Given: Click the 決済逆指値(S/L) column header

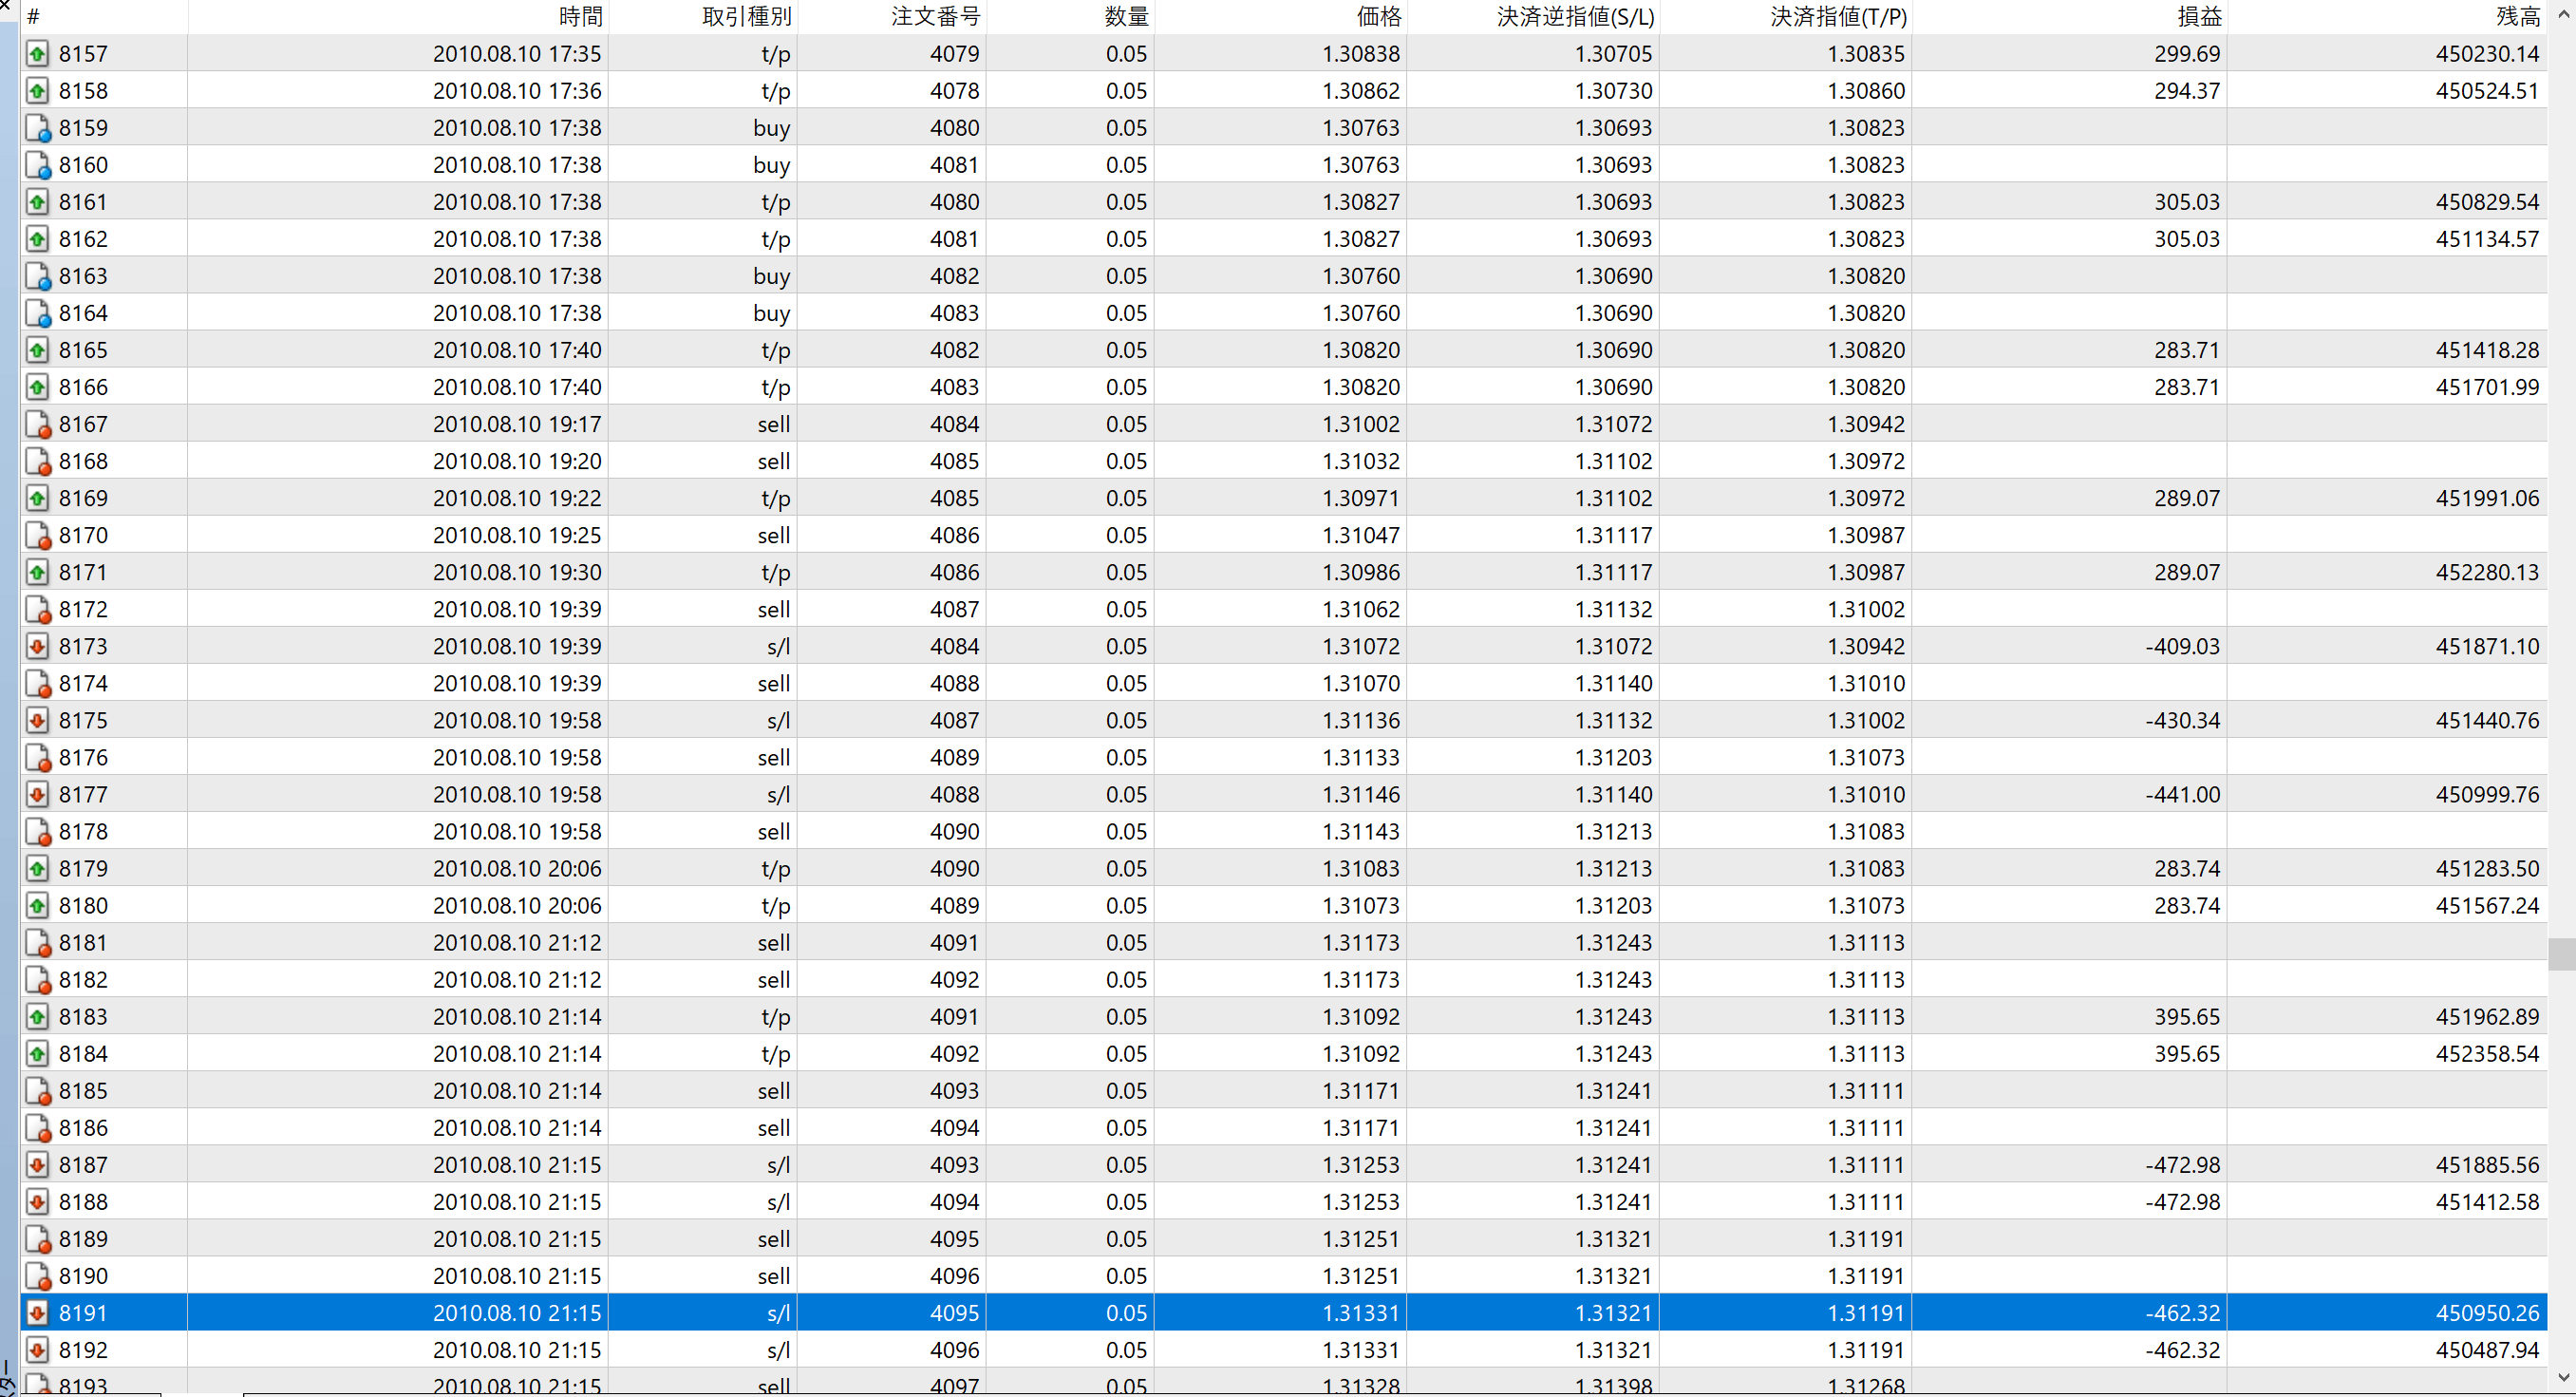Looking at the screenshot, I should (x=1533, y=16).
